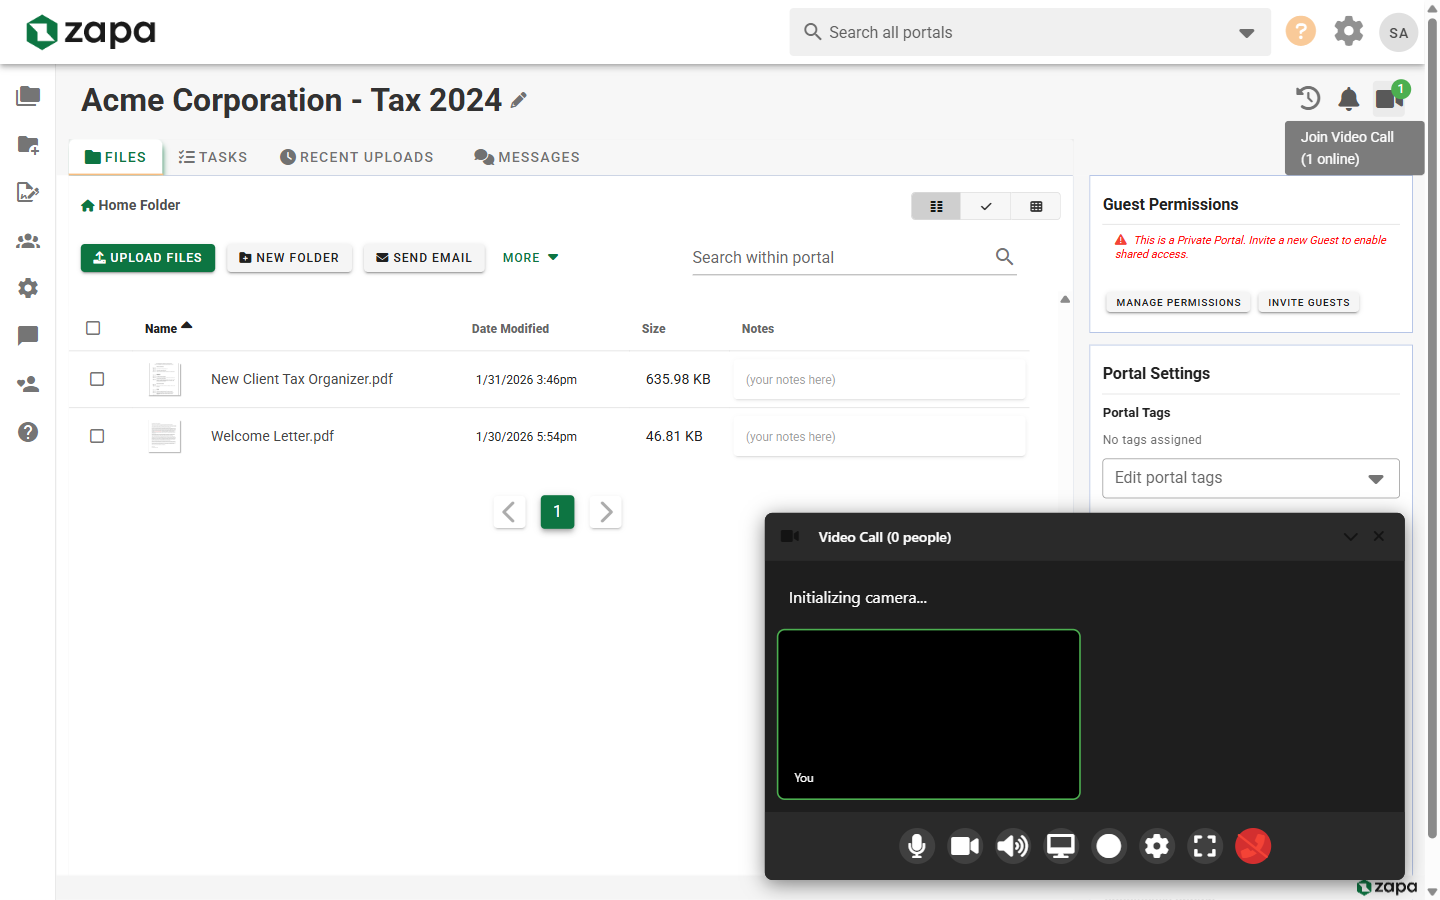Image resolution: width=1440 pixels, height=900 pixels.
Task: Click the add new portal sidebar icon
Action: 28,144
